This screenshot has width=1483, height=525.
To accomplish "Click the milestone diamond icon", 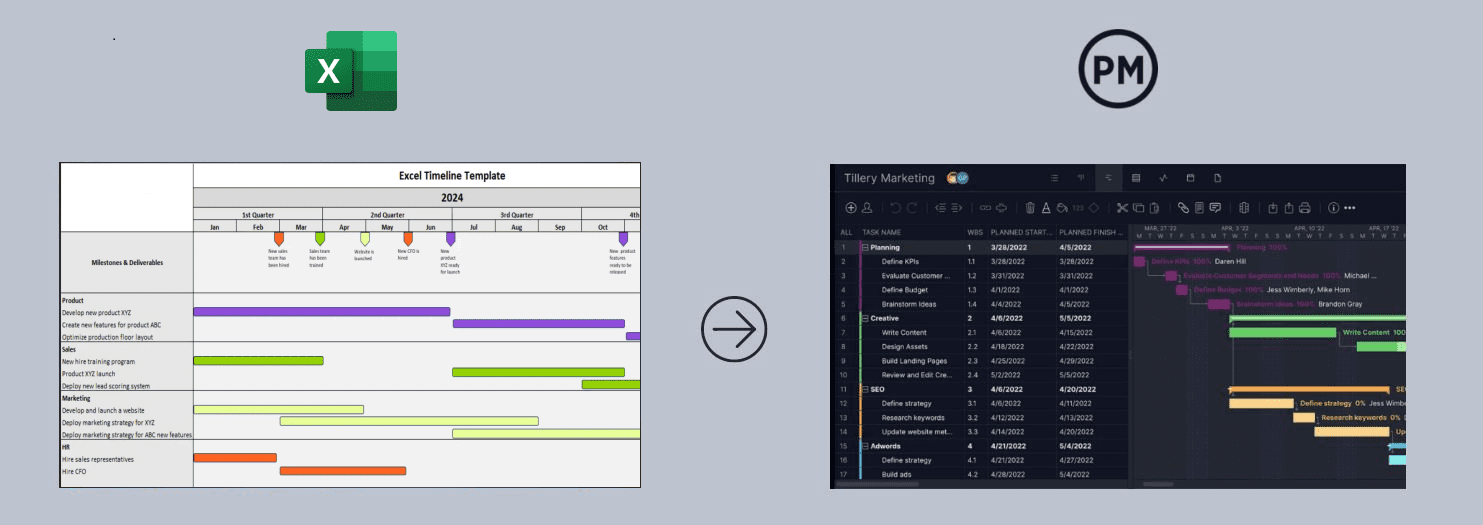I will 1094,208.
